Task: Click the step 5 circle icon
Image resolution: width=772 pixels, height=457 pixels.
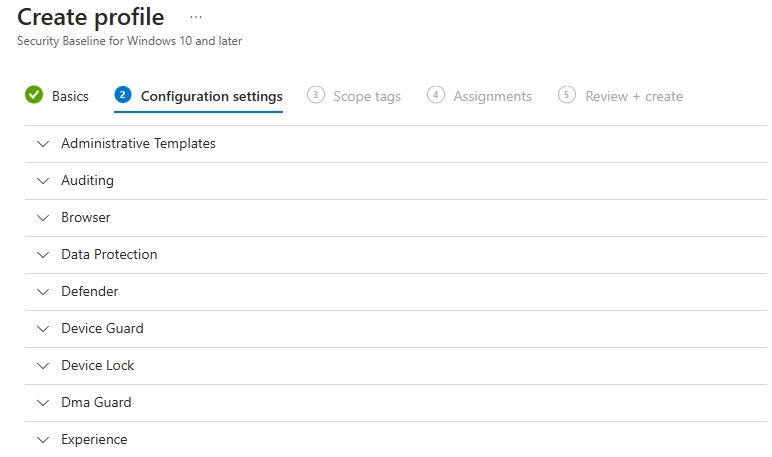Action: tap(567, 96)
